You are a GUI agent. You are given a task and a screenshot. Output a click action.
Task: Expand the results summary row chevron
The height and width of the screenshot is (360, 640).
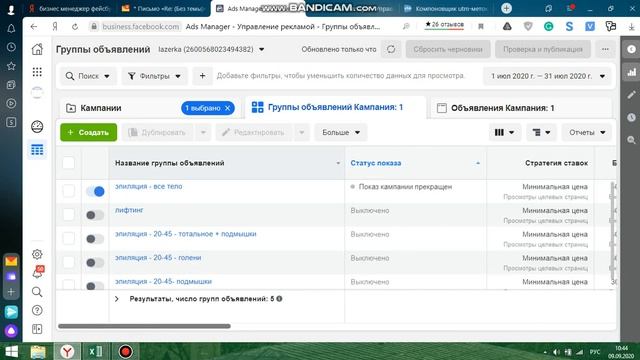117,299
